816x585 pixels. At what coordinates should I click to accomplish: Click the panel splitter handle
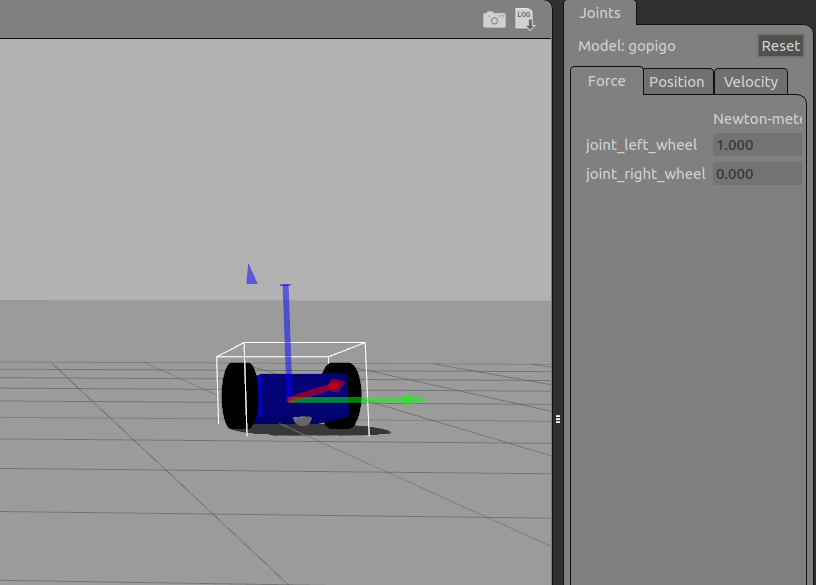point(558,419)
